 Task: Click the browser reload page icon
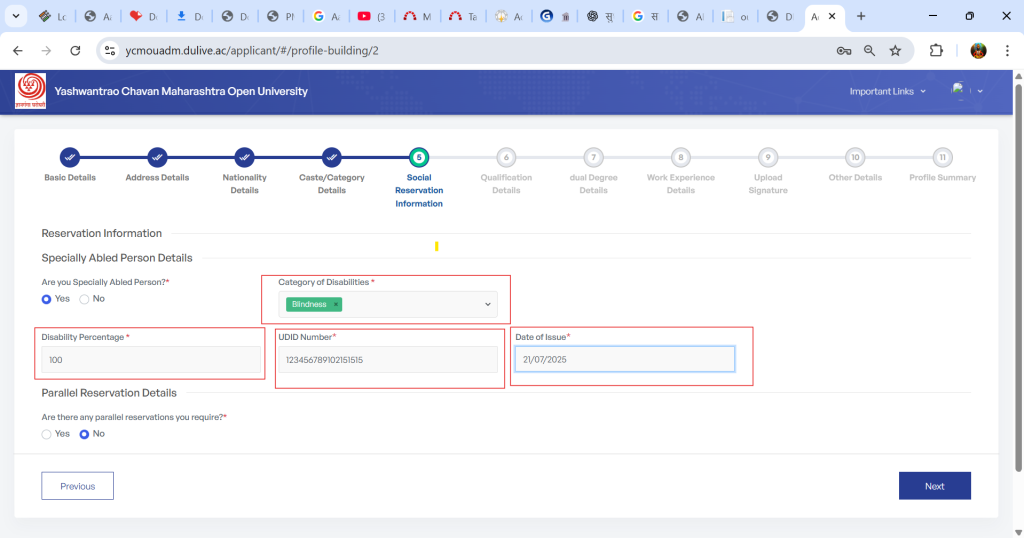(75, 50)
